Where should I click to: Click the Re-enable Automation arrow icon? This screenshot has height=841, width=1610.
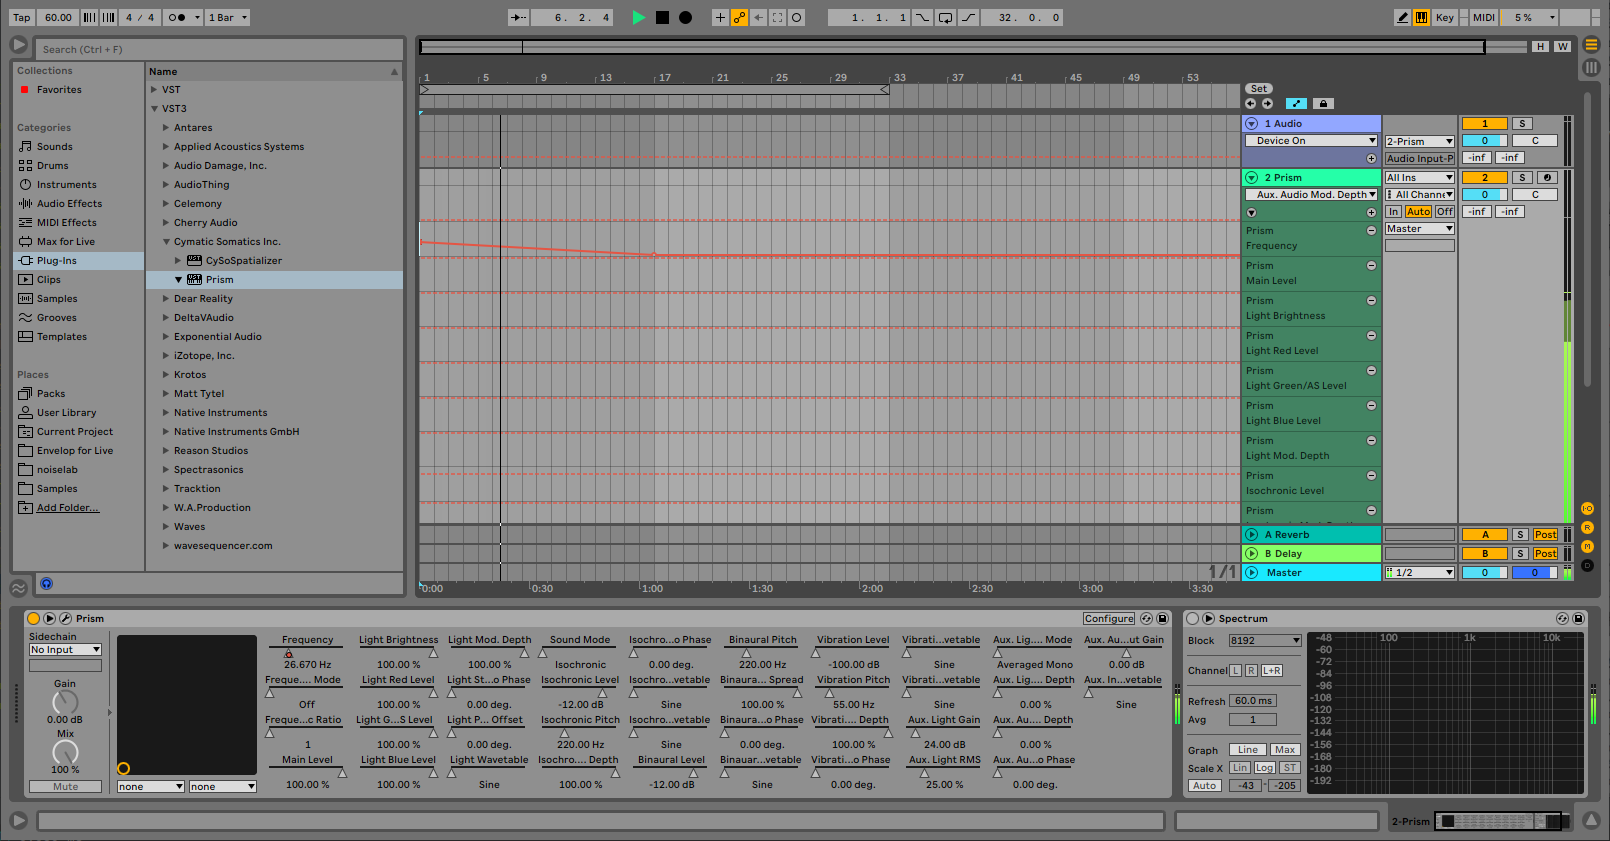[x=758, y=17]
